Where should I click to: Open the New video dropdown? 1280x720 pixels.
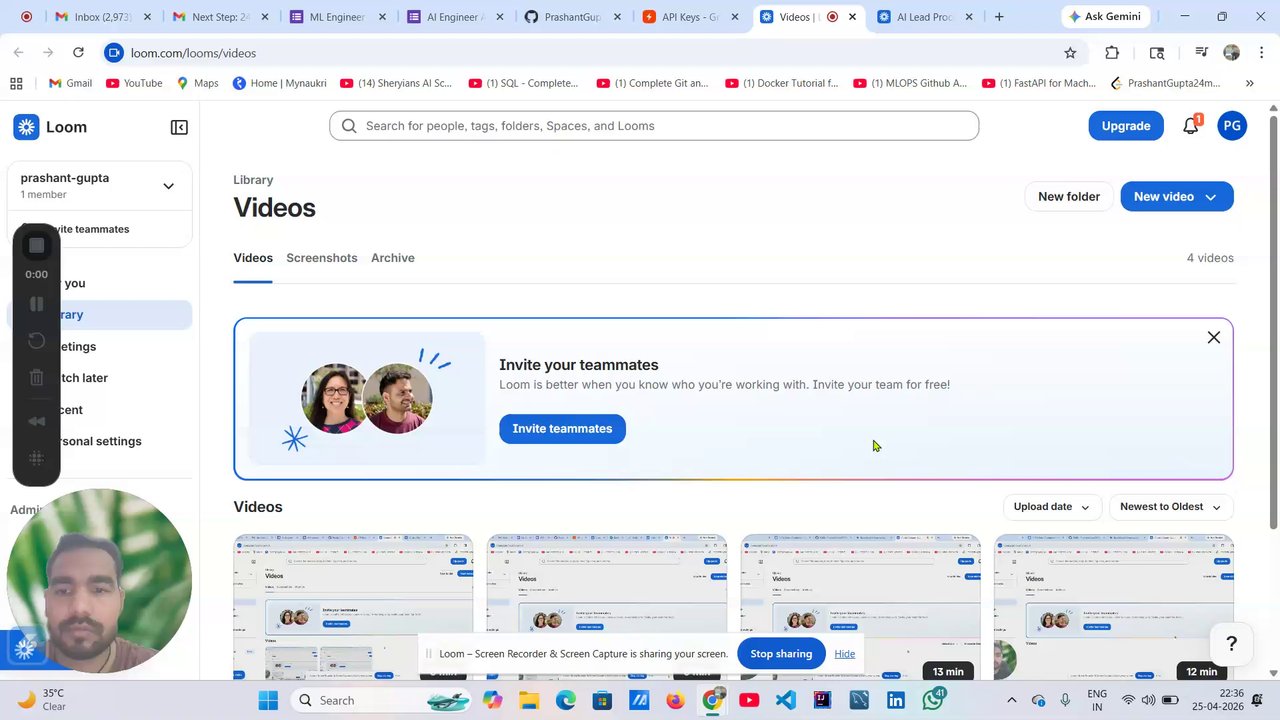(x=1176, y=197)
